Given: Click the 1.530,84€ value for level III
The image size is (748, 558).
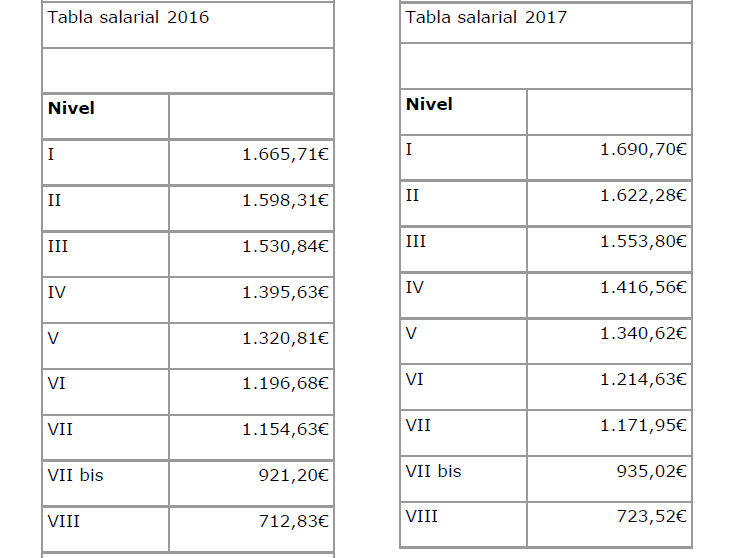Looking at the screenshot, I should [285, 246].
